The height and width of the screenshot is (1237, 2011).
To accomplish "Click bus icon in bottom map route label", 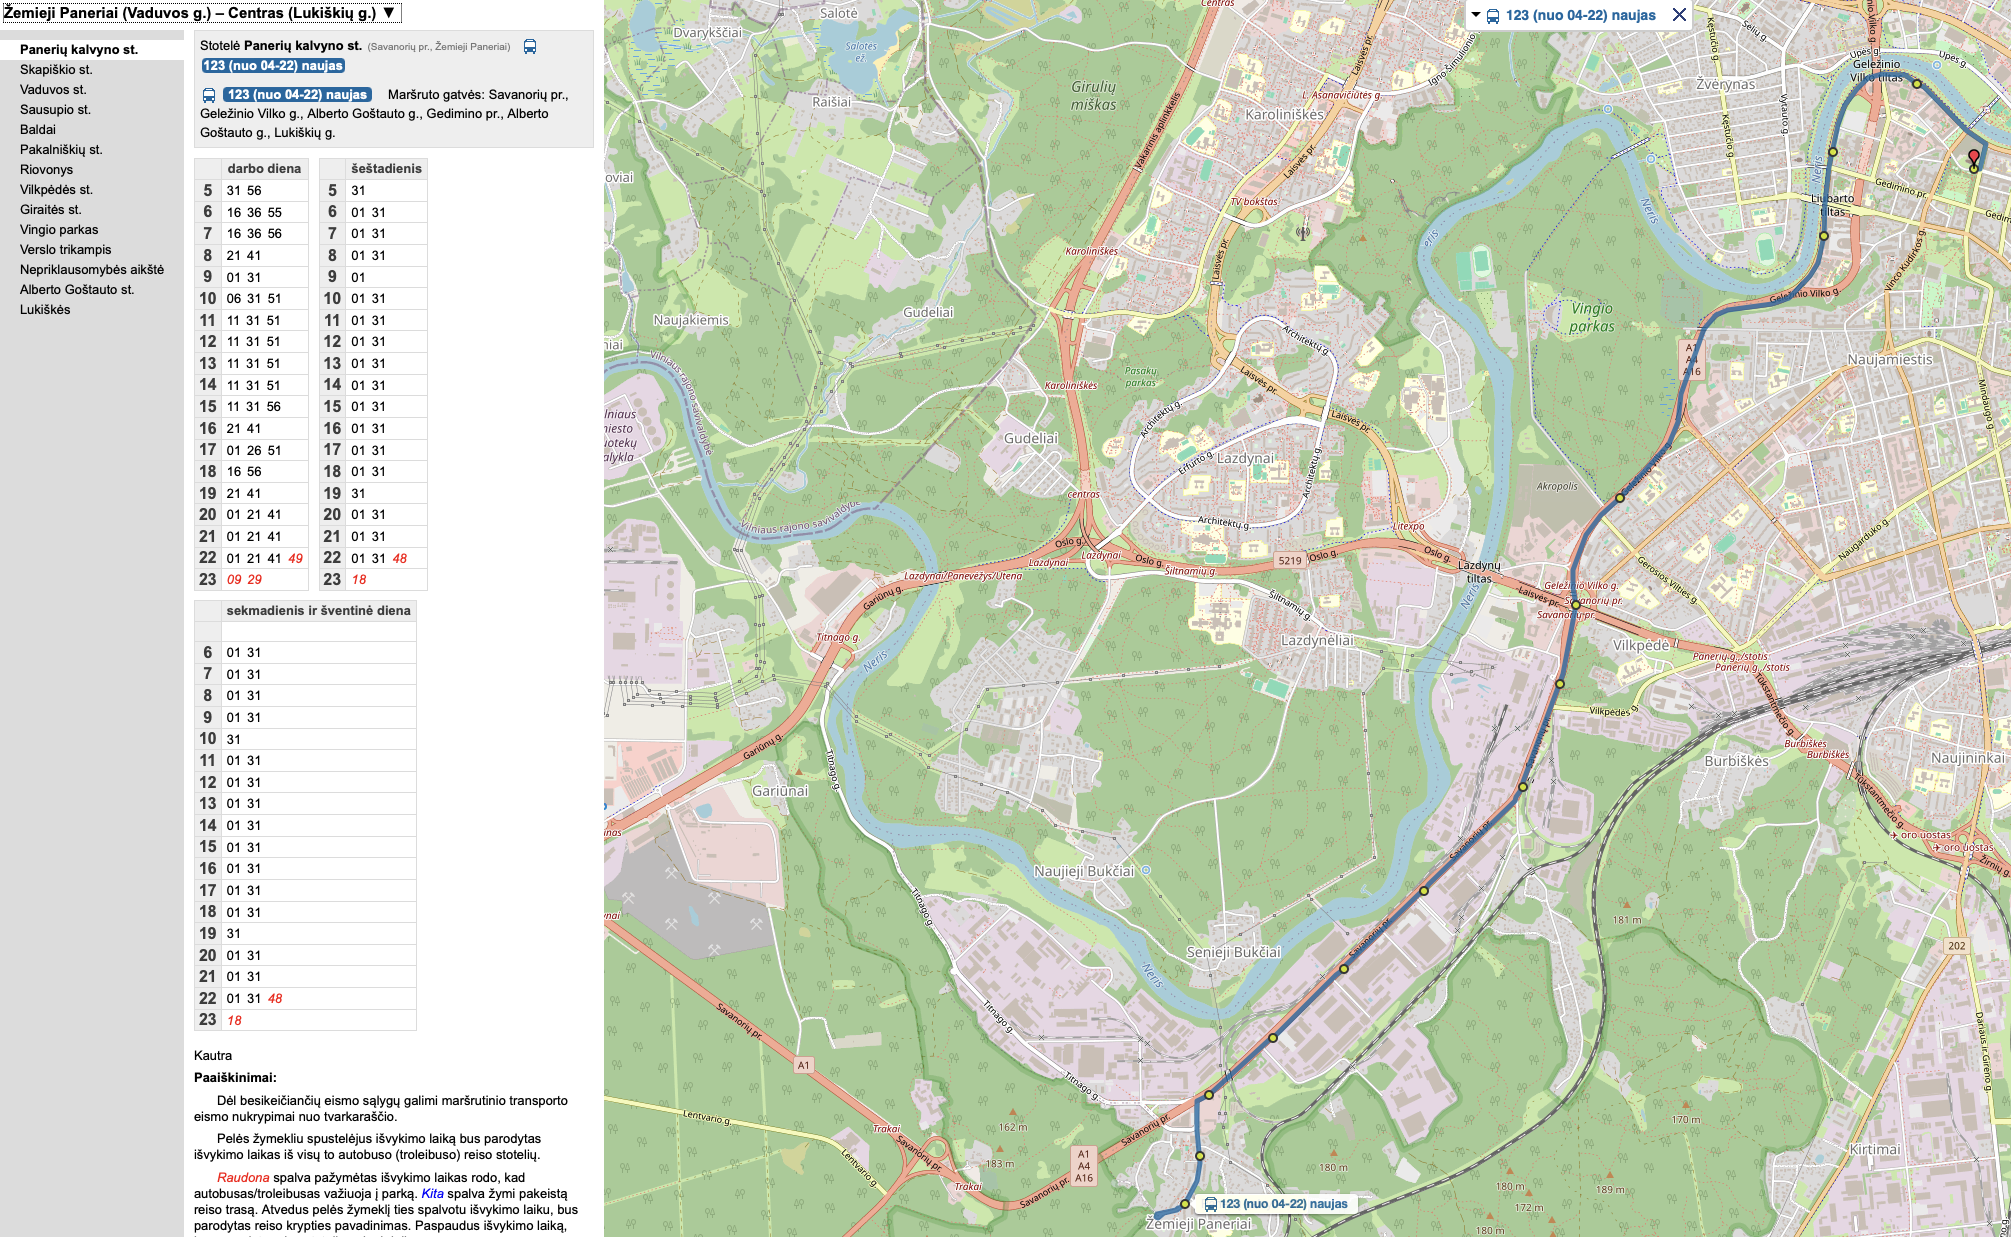I will coord(1210,1204).
